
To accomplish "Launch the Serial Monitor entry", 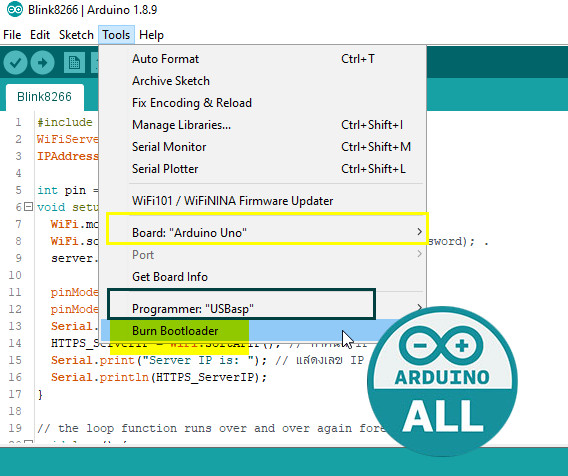I will tap(262, 147).
